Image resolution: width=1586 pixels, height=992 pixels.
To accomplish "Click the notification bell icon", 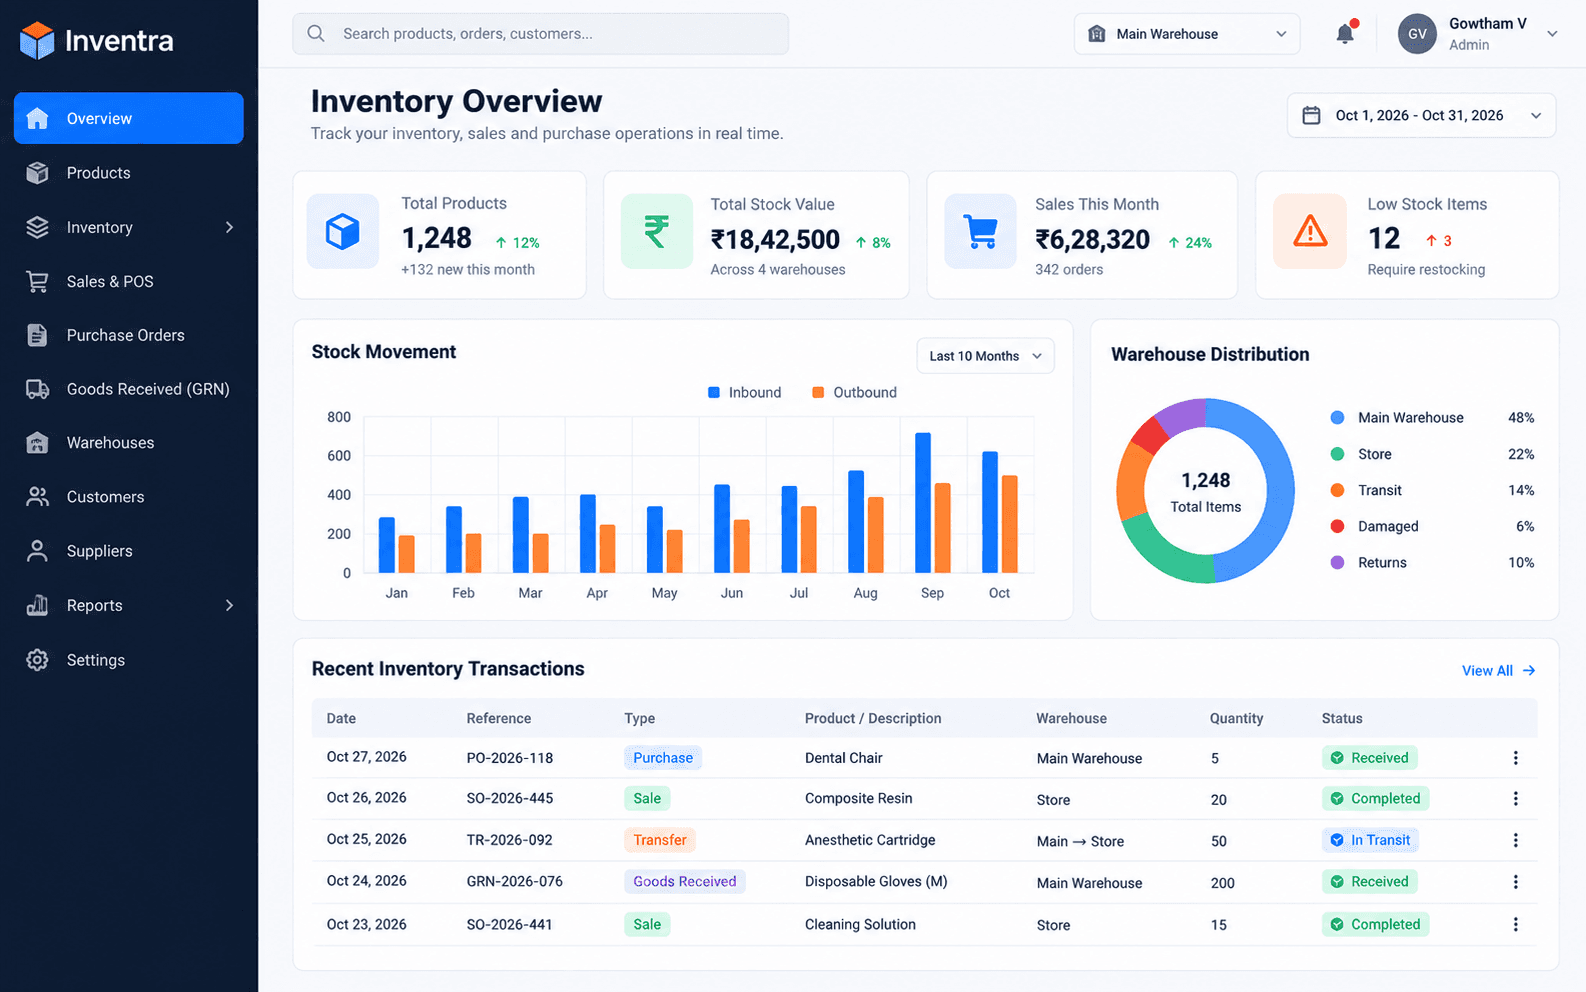I will 1345,33.
